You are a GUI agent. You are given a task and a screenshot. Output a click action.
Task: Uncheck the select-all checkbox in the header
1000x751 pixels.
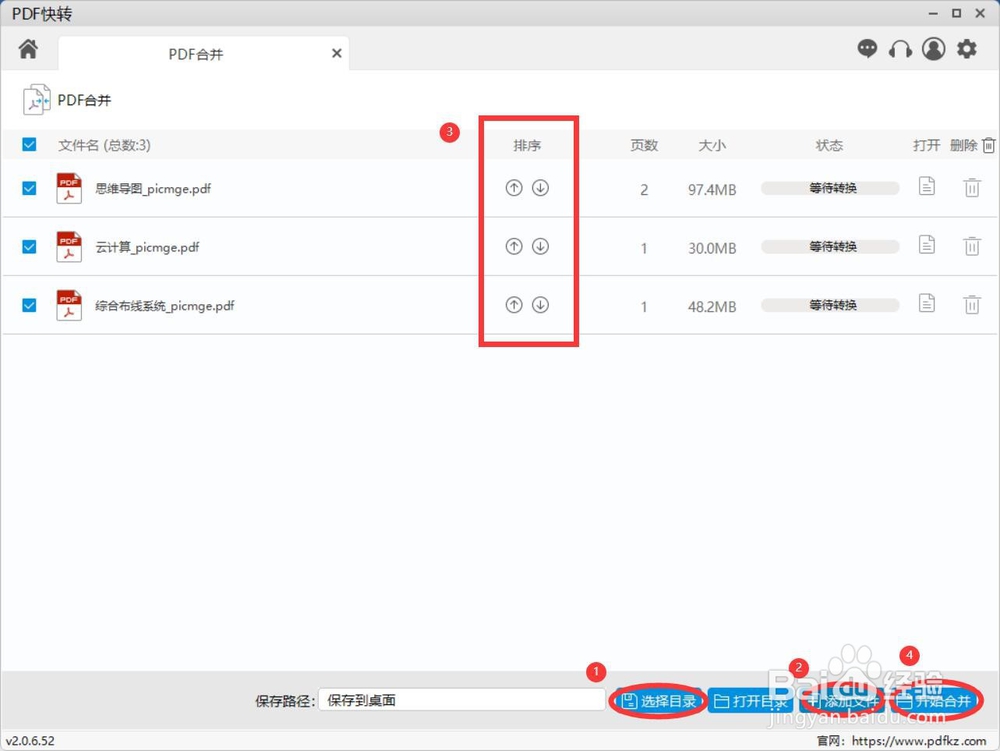(28, 144)
